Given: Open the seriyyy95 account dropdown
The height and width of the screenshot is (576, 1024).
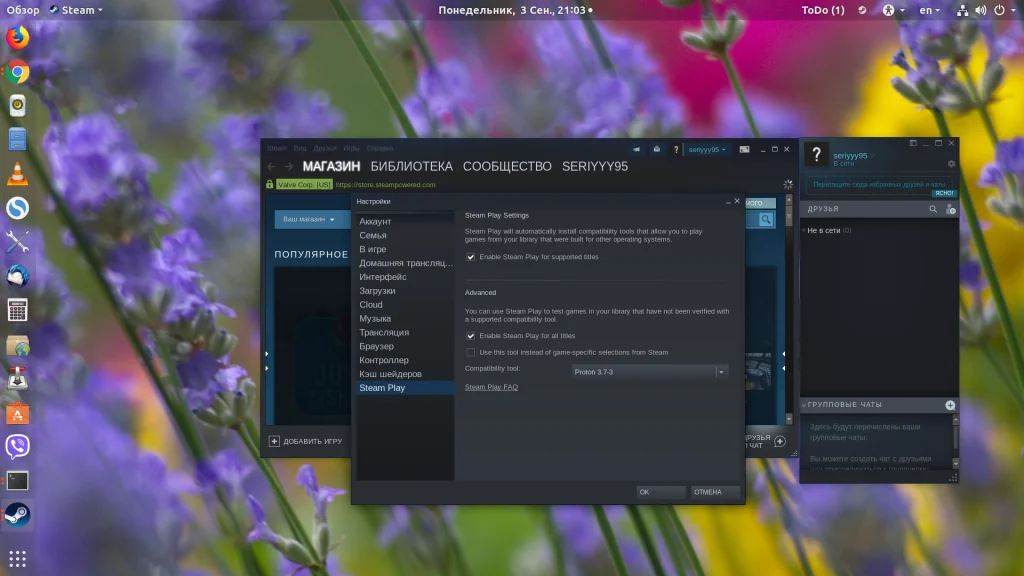Looking at the screenshot, I should pos(707,150).
